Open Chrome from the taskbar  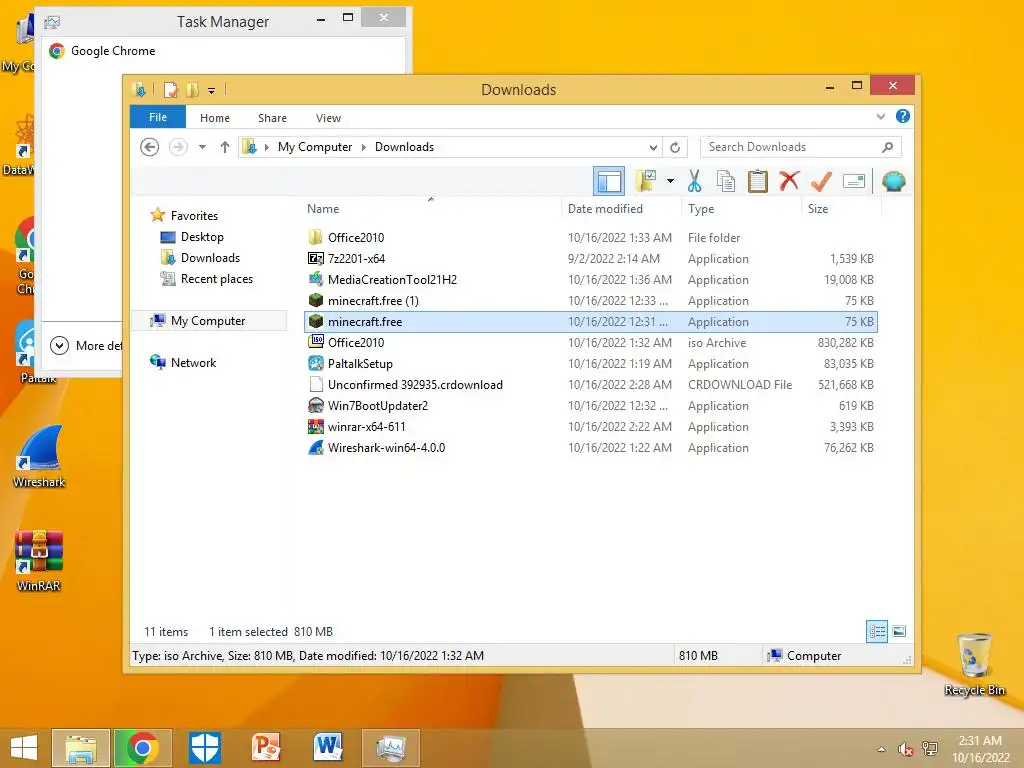[142, 748]
